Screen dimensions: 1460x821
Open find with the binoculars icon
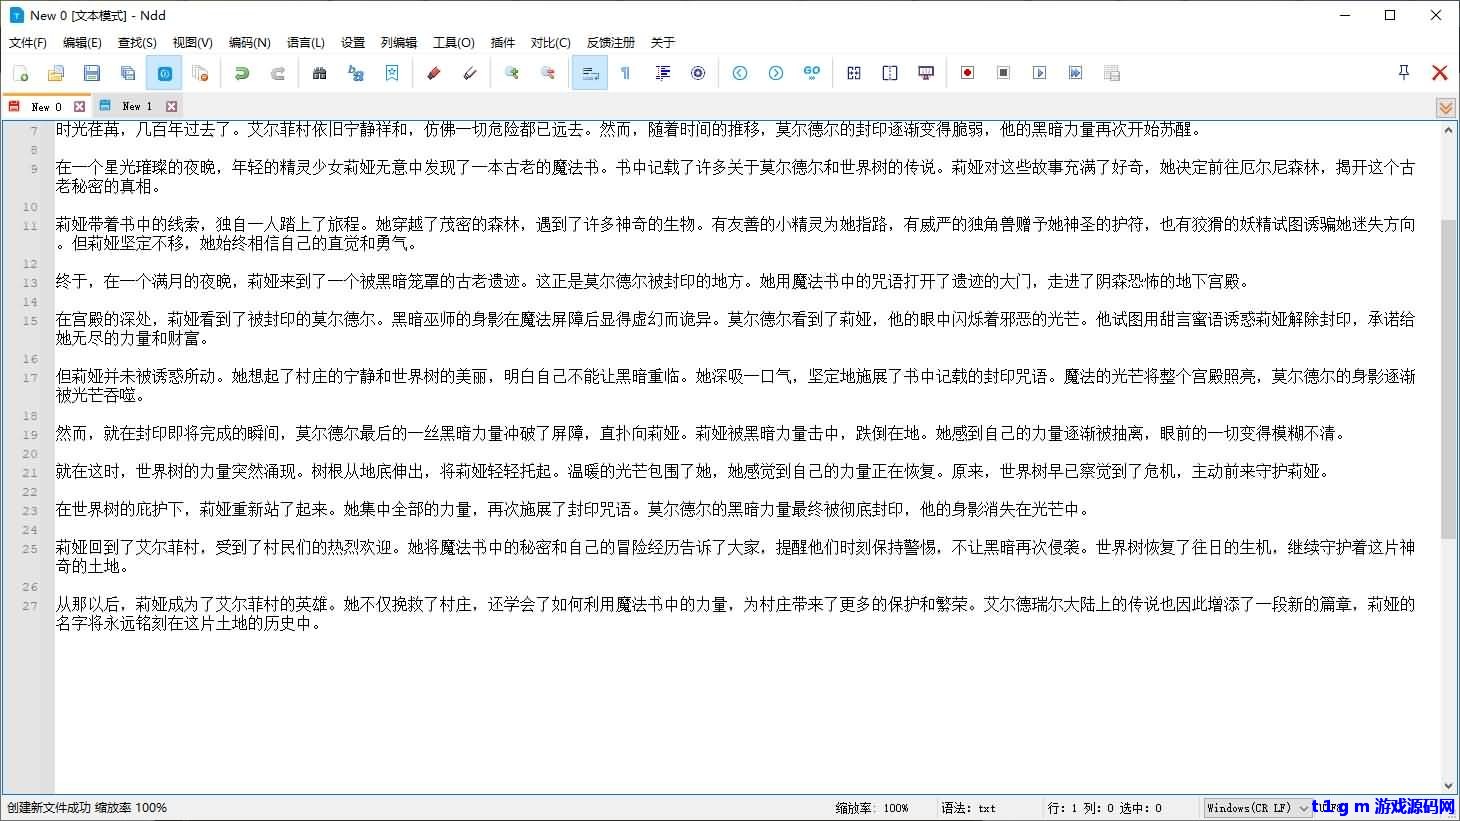(320, 73)
